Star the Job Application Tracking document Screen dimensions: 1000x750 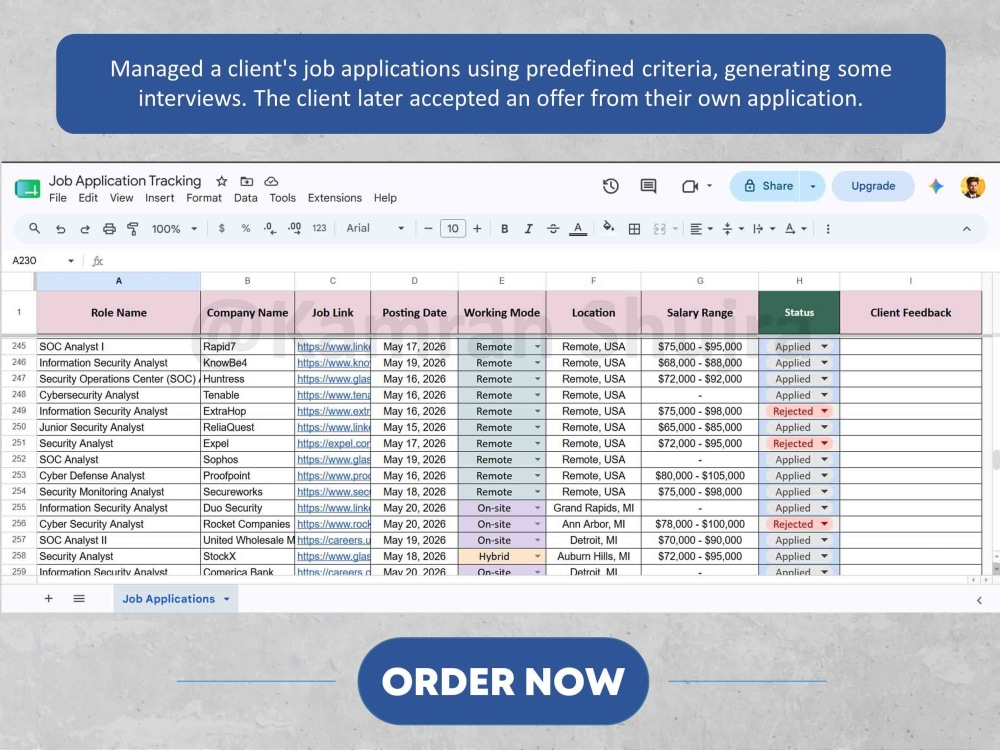pyautogui.click(x=221, y=181)
